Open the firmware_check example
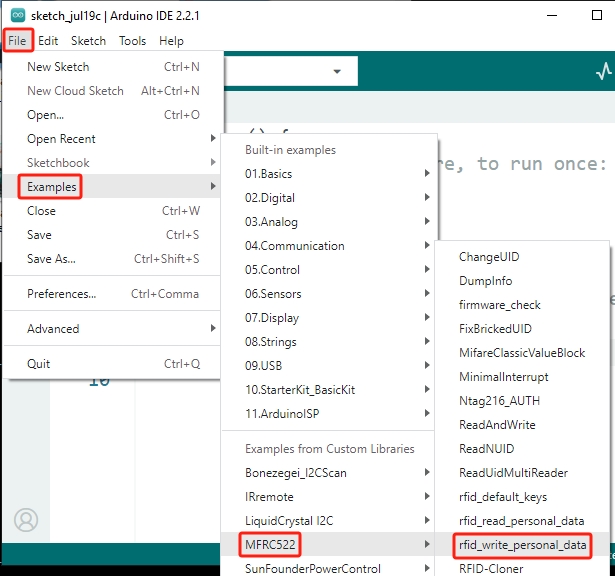This screenshot has width=615, height=576. click(x=522, y=305)
